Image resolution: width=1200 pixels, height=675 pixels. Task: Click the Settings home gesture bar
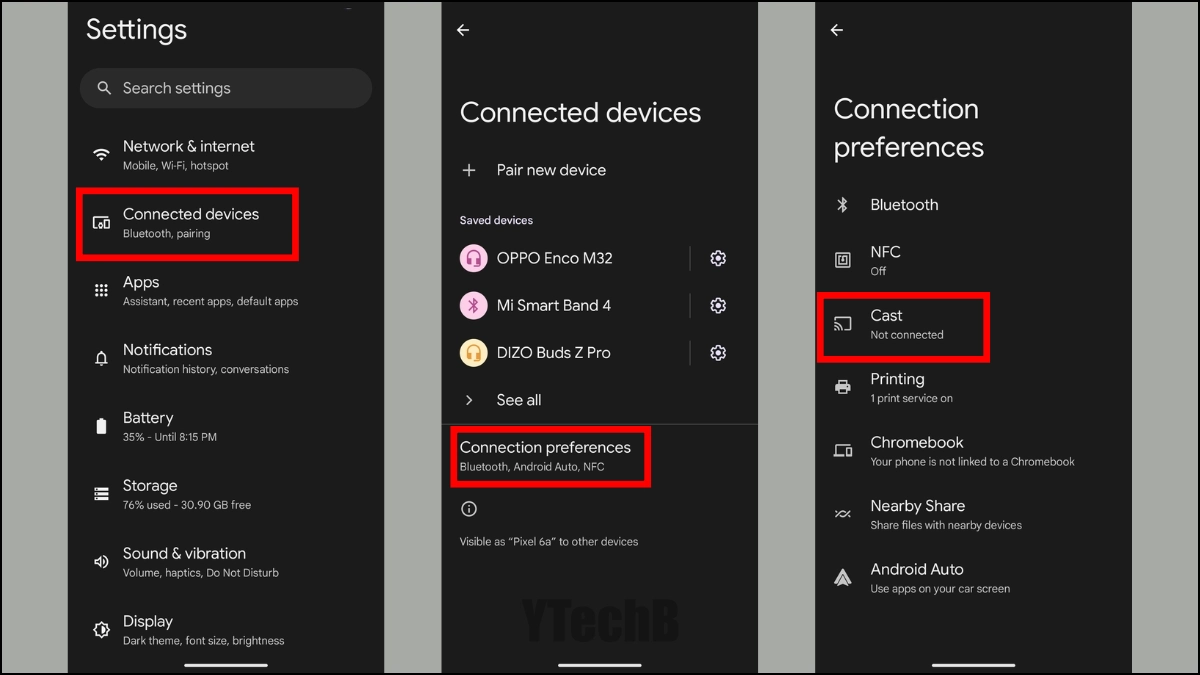226,665
